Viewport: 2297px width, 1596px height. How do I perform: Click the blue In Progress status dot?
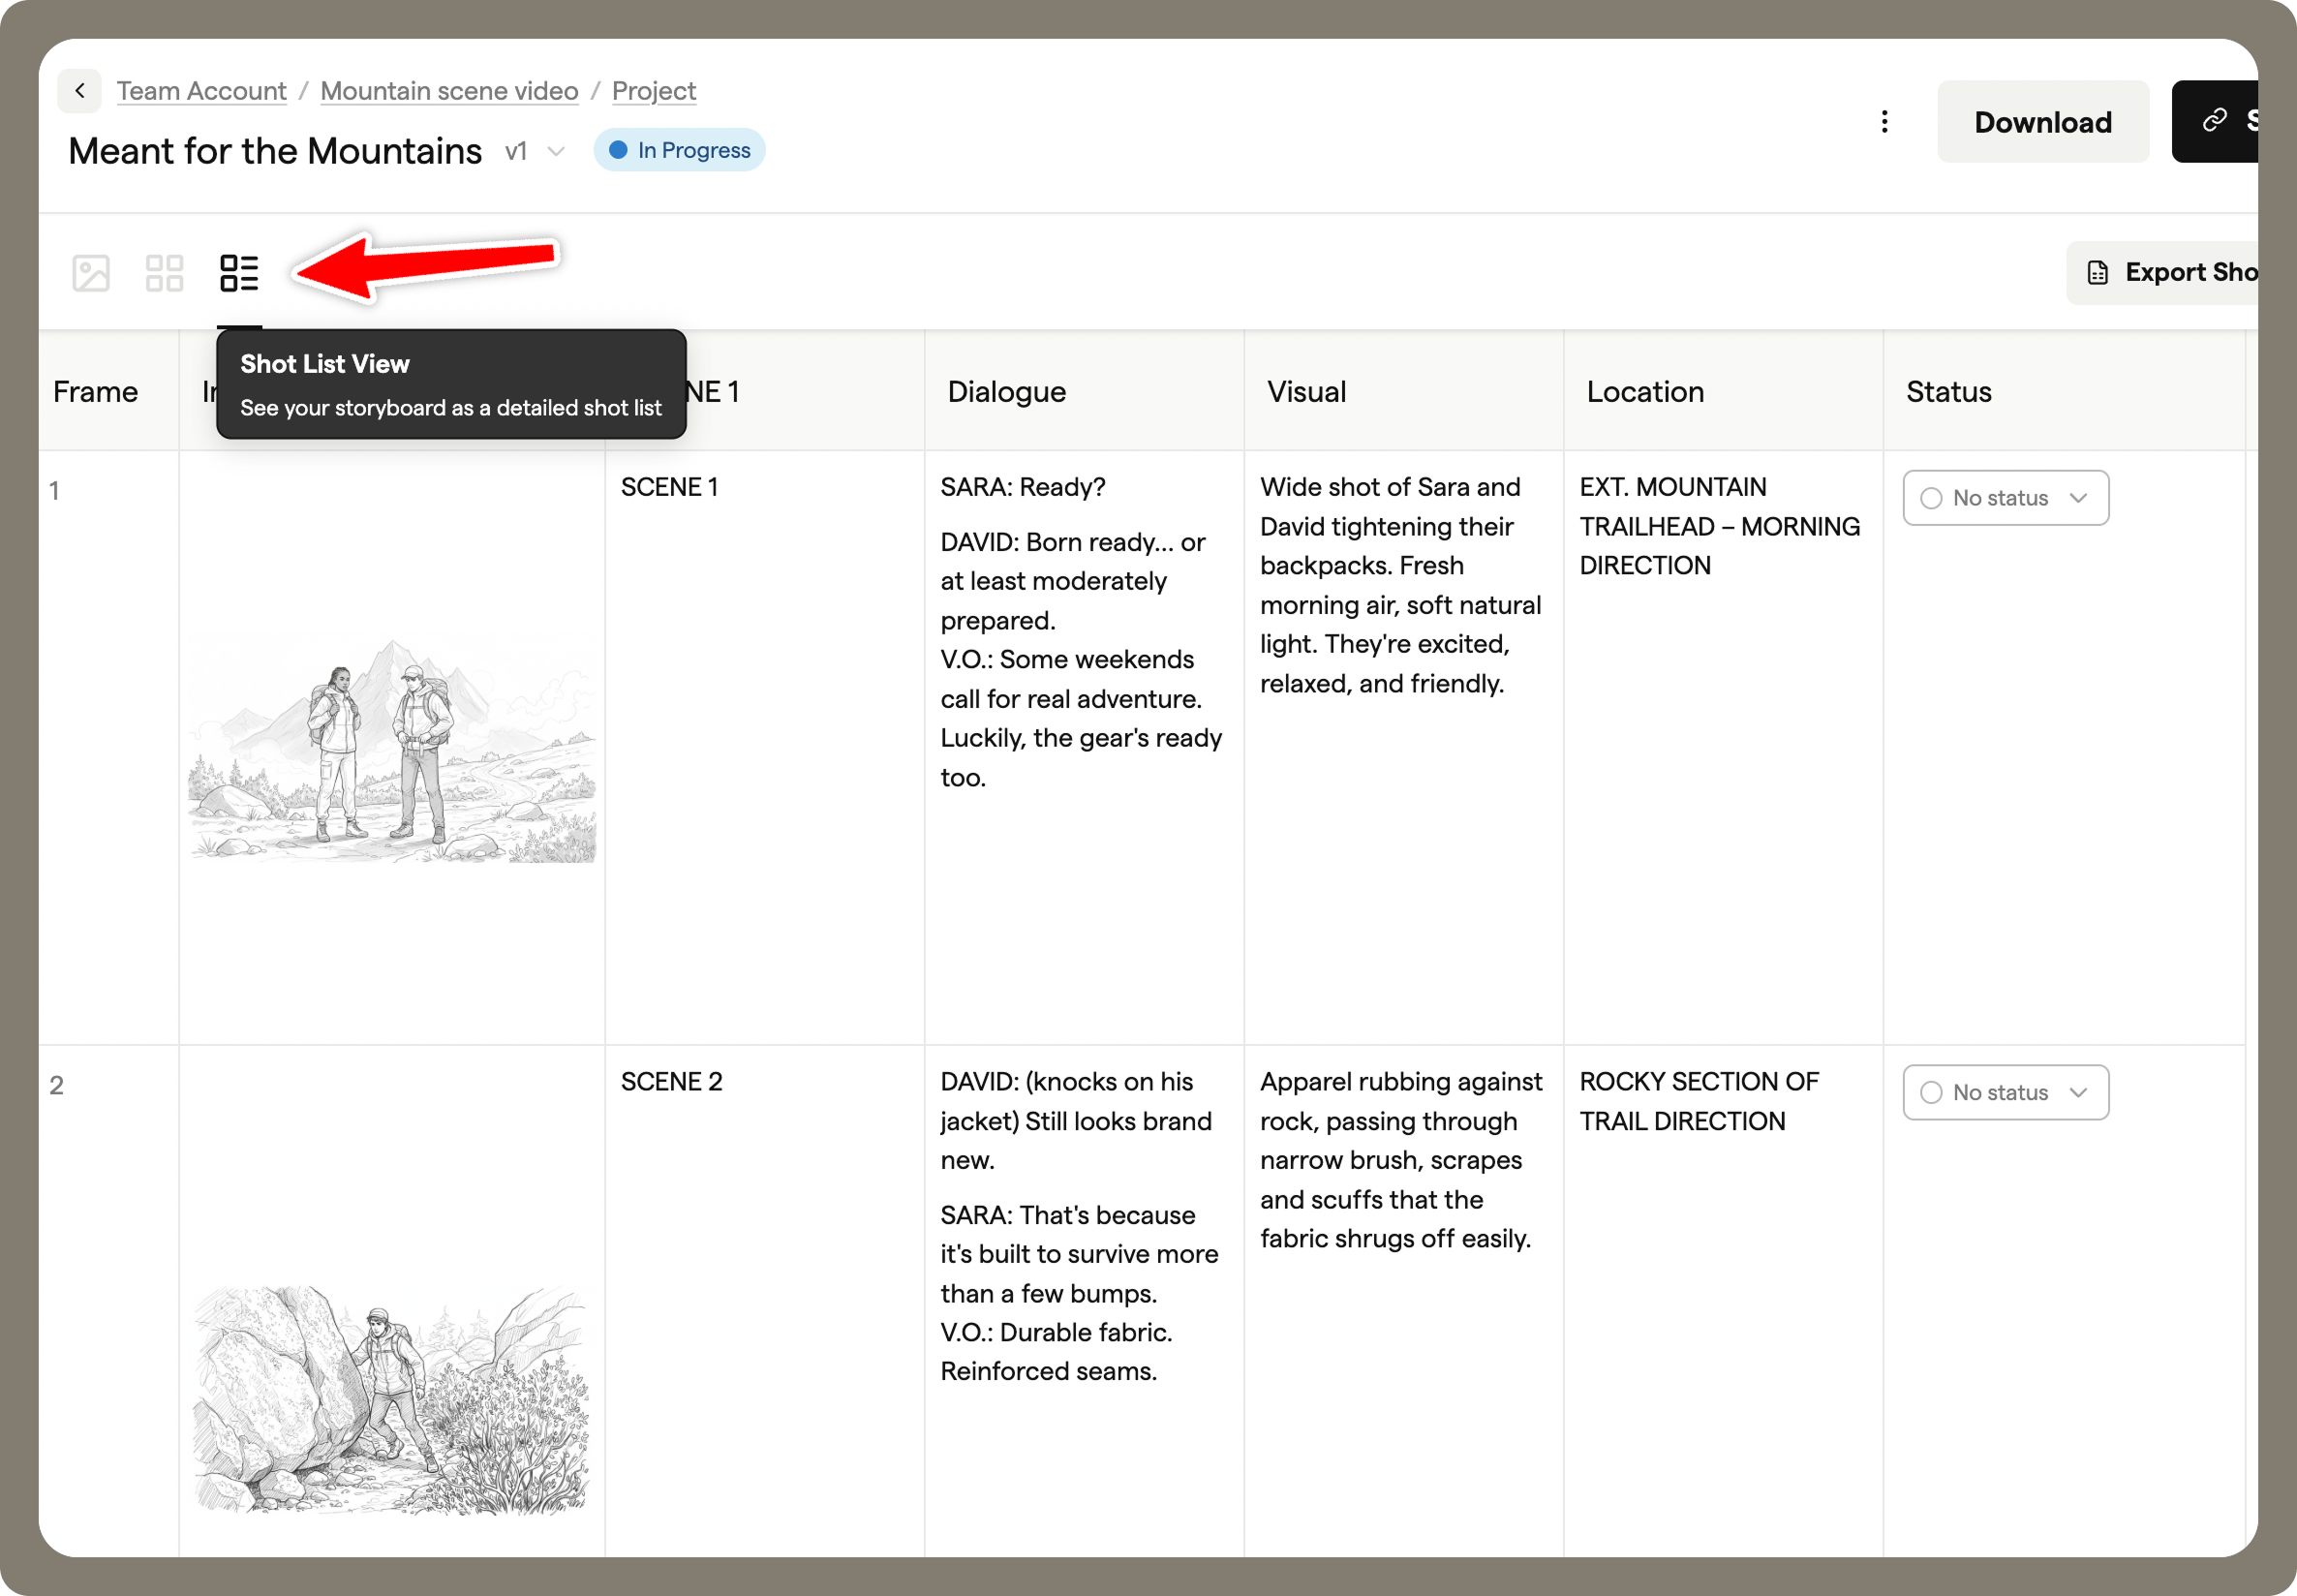[618, 150]
